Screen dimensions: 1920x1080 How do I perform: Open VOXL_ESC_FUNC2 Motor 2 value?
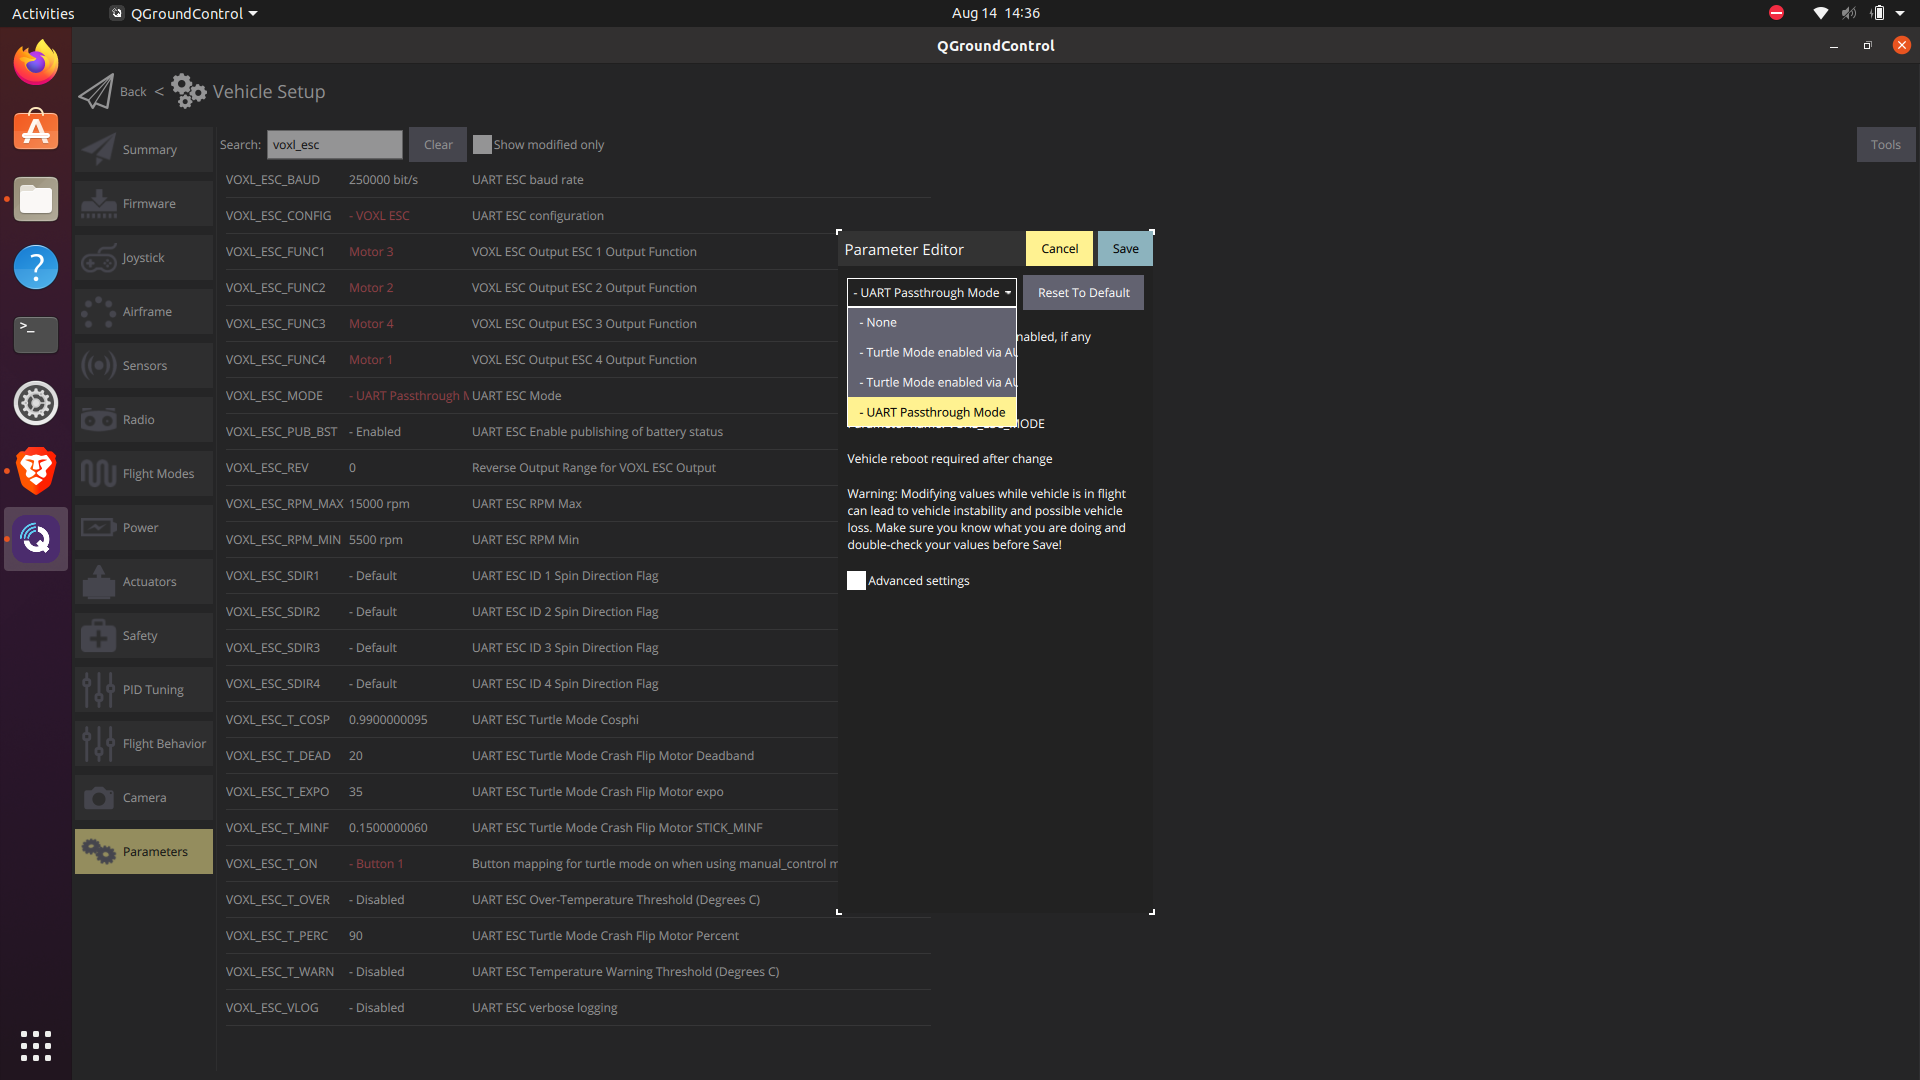click(x=371, y=288)
